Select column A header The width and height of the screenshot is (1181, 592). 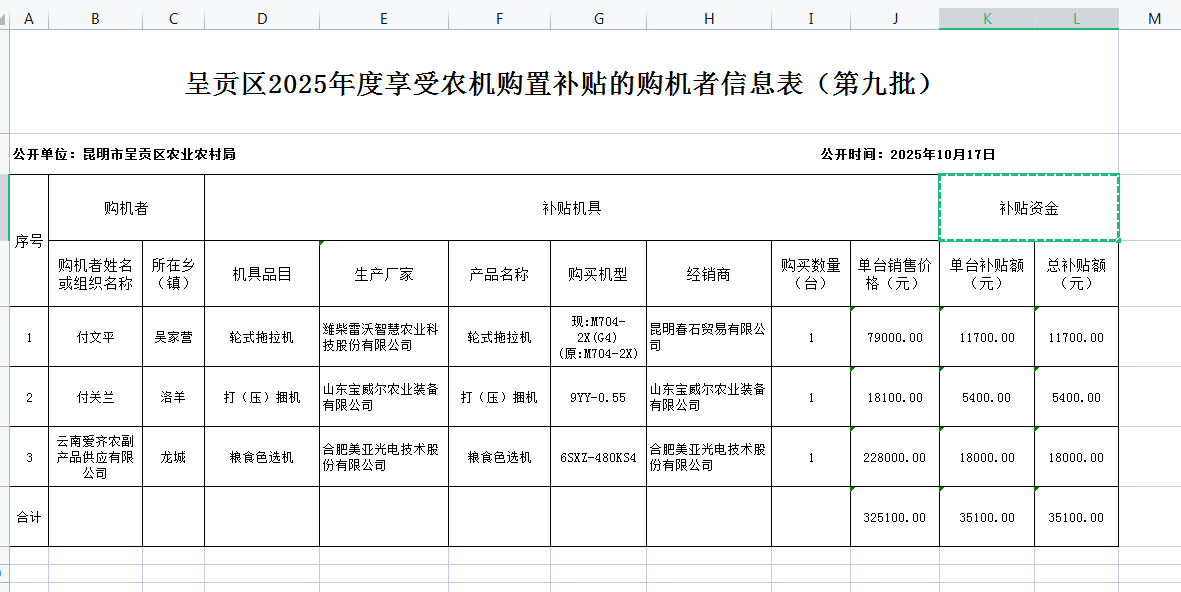tap(28, 19)
